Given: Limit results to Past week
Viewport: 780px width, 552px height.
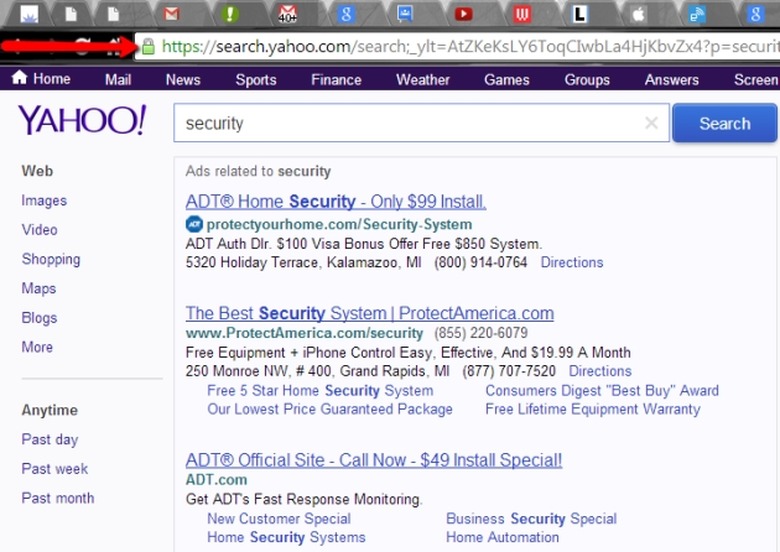Looking at the screenshot, I should pyautogui.click(x=55, y=468).
